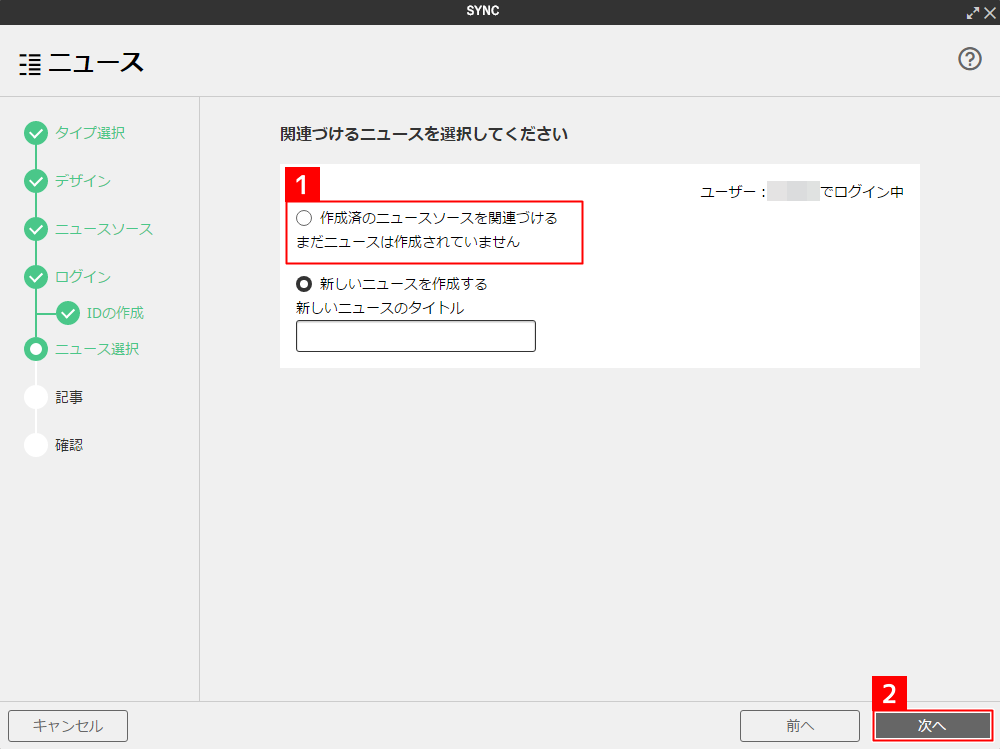Select the 確認 step label
Screen dimensions: 1000x749
click(x=69, y=445)
